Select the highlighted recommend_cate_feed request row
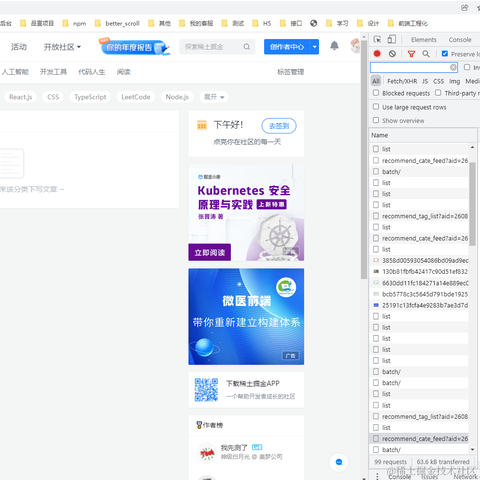 419,438
